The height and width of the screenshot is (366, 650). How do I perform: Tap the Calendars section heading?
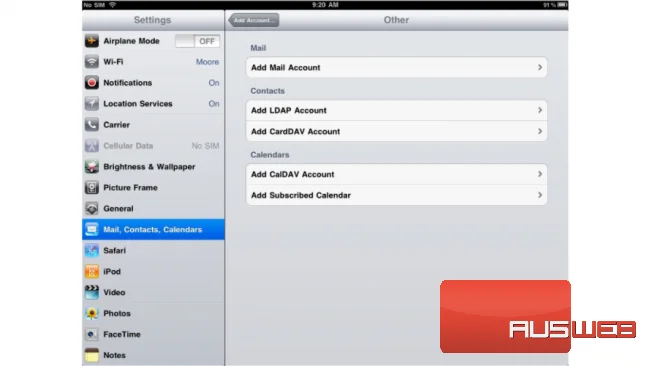[270, 155]
